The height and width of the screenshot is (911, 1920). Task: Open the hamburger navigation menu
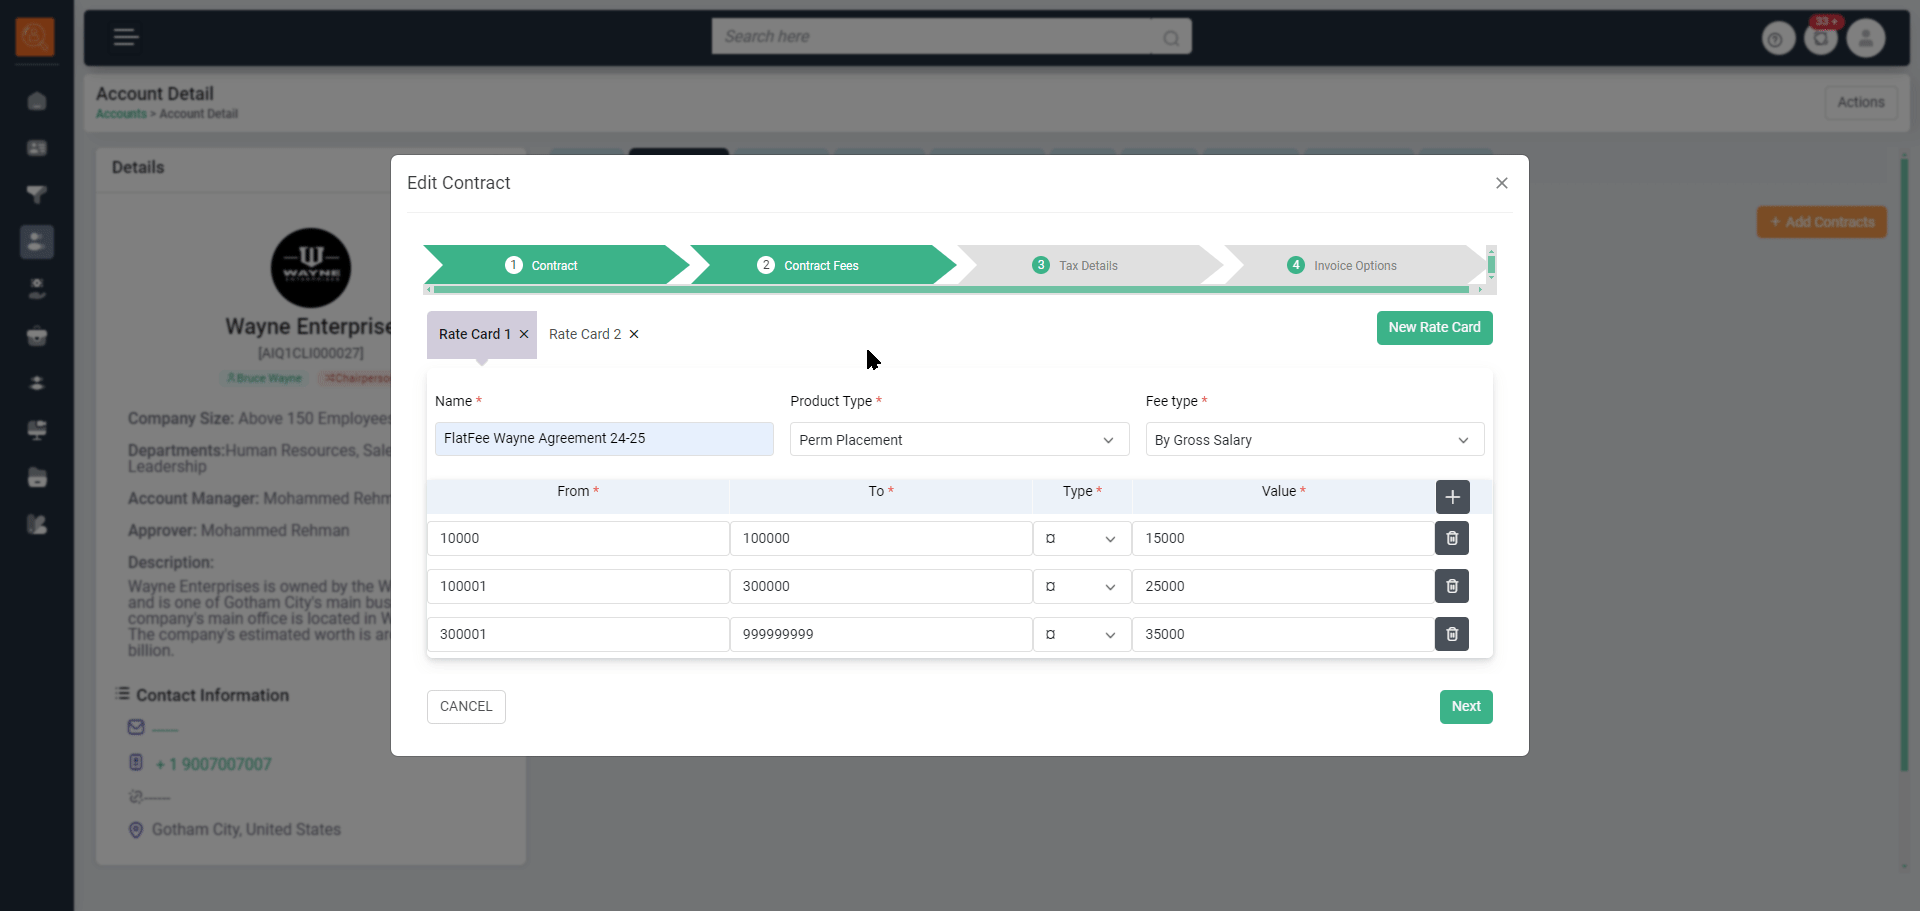125,37
